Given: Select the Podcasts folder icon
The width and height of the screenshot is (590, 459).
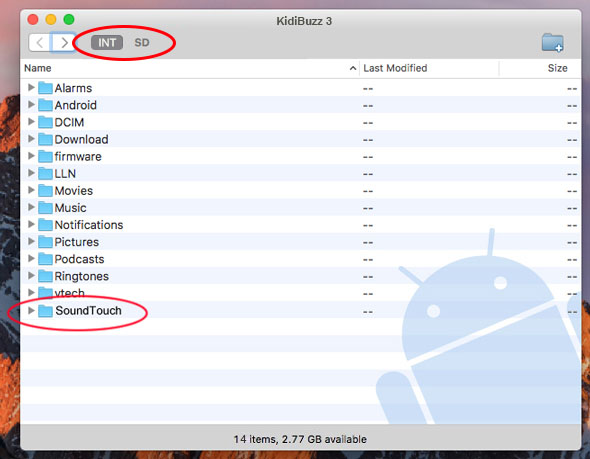Looking at the screenshot, I should pyautogui.click(x=45, y=259).
